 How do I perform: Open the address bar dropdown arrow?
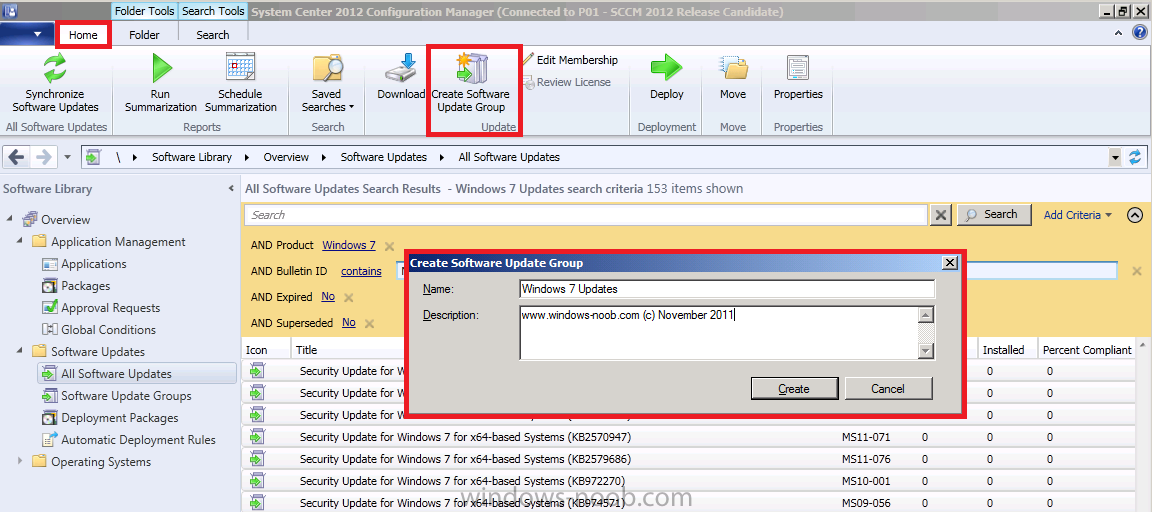1115,157
